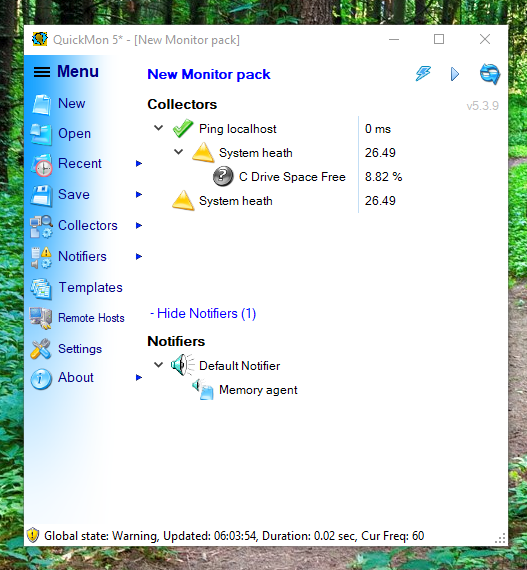Collapse the Ping localhost collector node
Viewport: 527px width, 570px height.
click(158, 128)
